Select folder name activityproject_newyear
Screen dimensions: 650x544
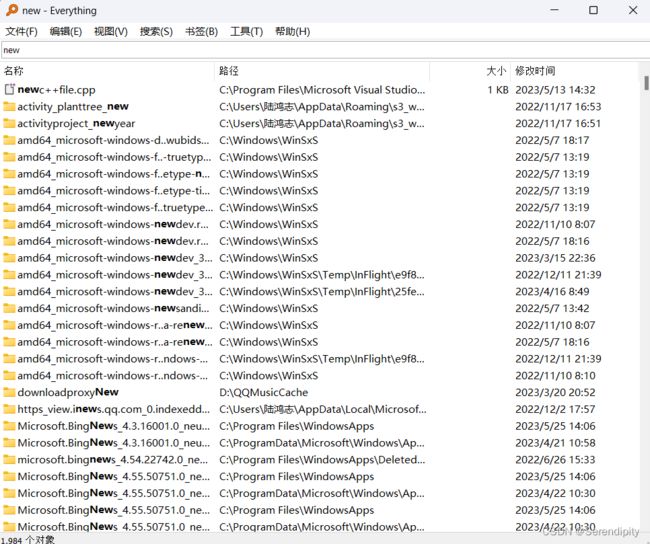pyautogui.click(x=76, y=124)
